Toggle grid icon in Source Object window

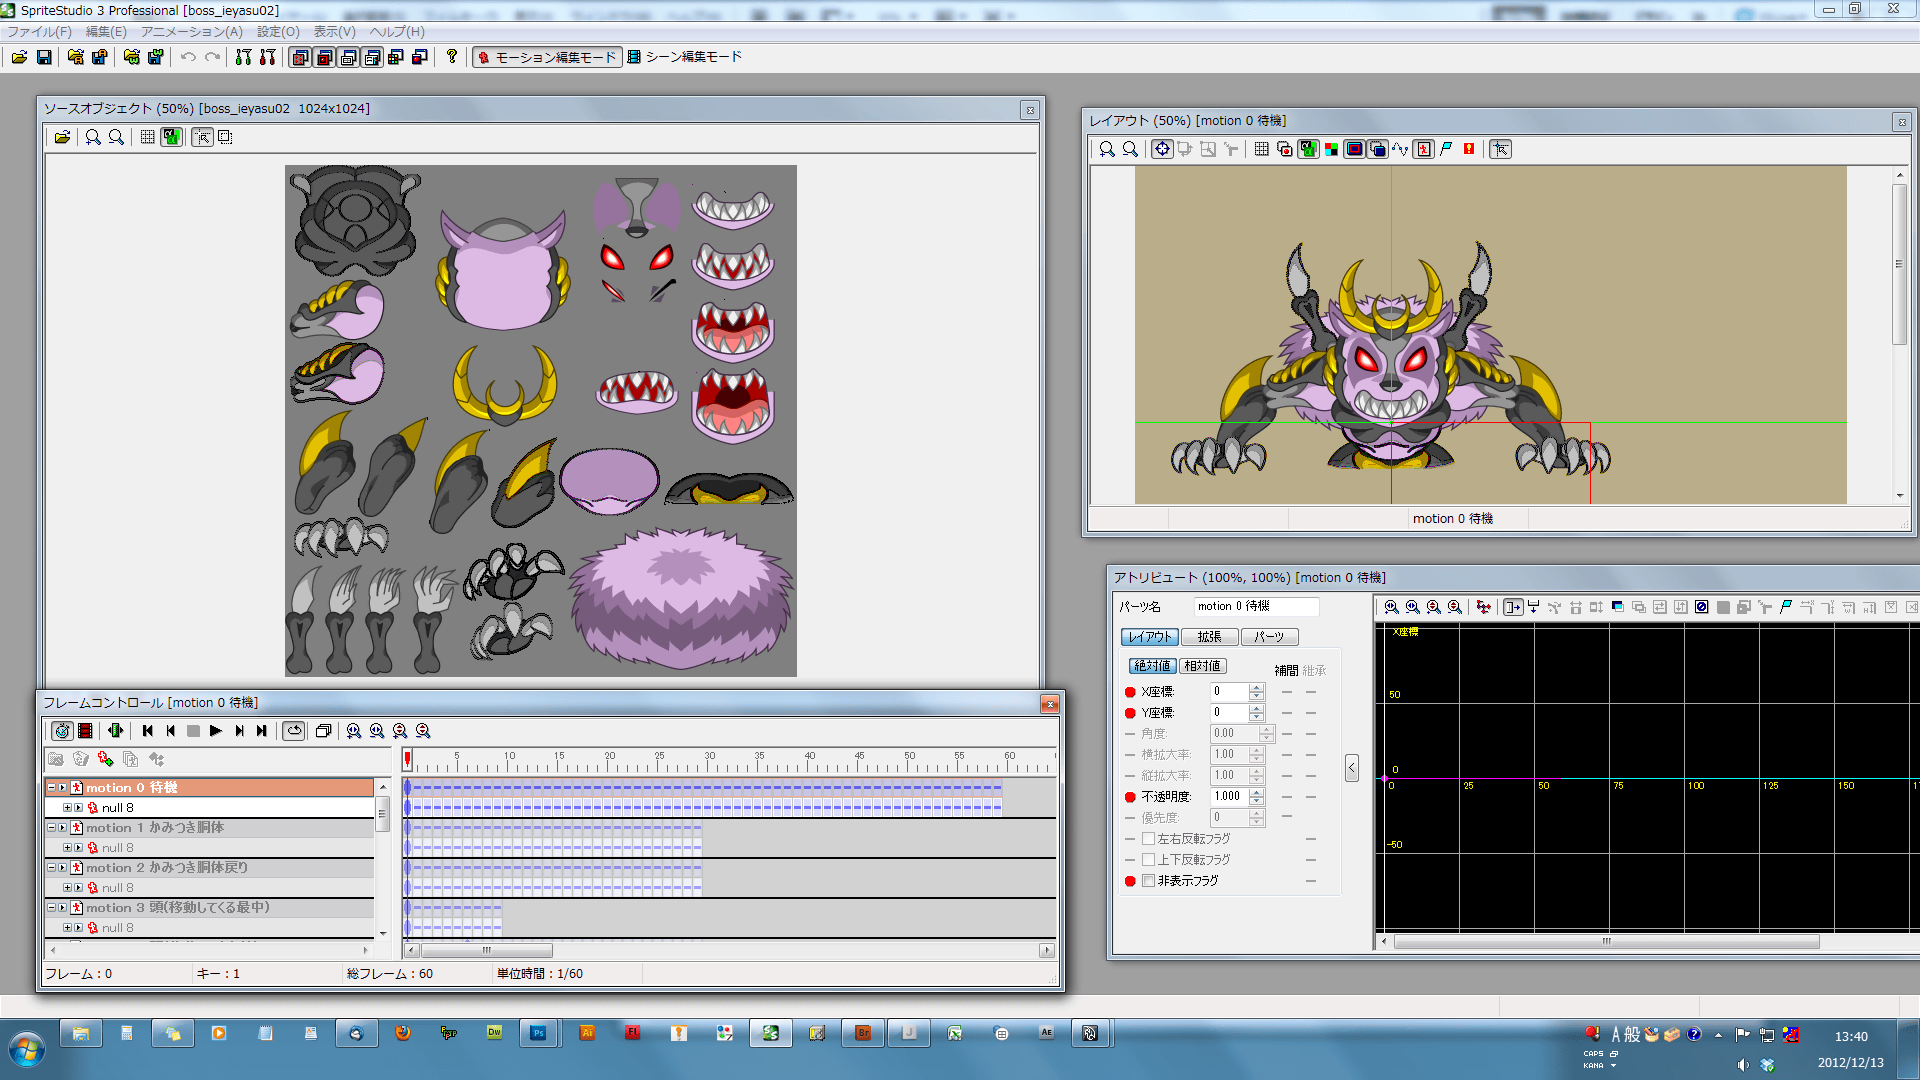coord(148,137)
